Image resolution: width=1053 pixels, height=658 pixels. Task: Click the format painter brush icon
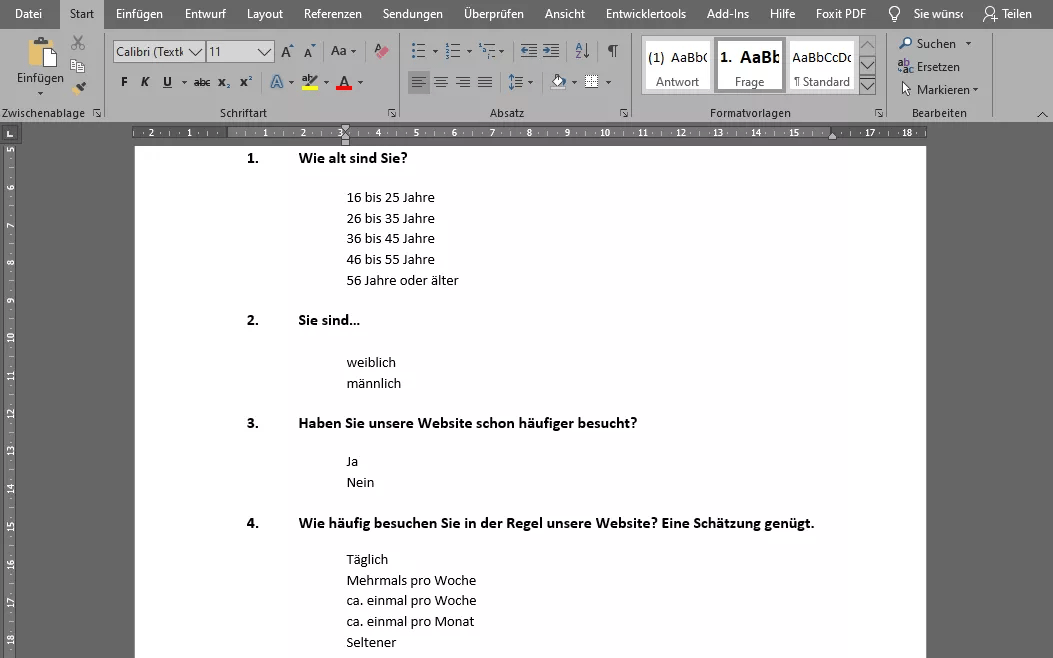pos(78,88)
